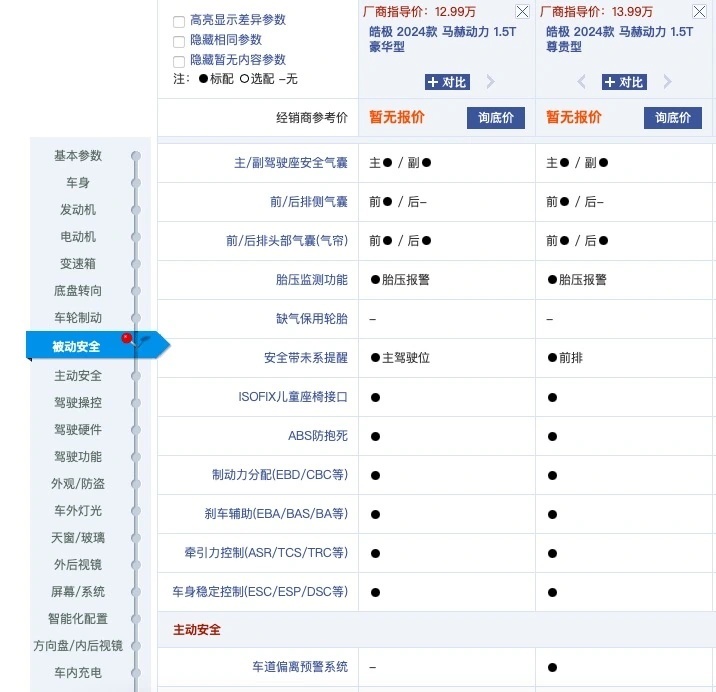Click 厂商指导价: 12.99万 text
This screenshot has height=692, width=716.
point(419,11)
